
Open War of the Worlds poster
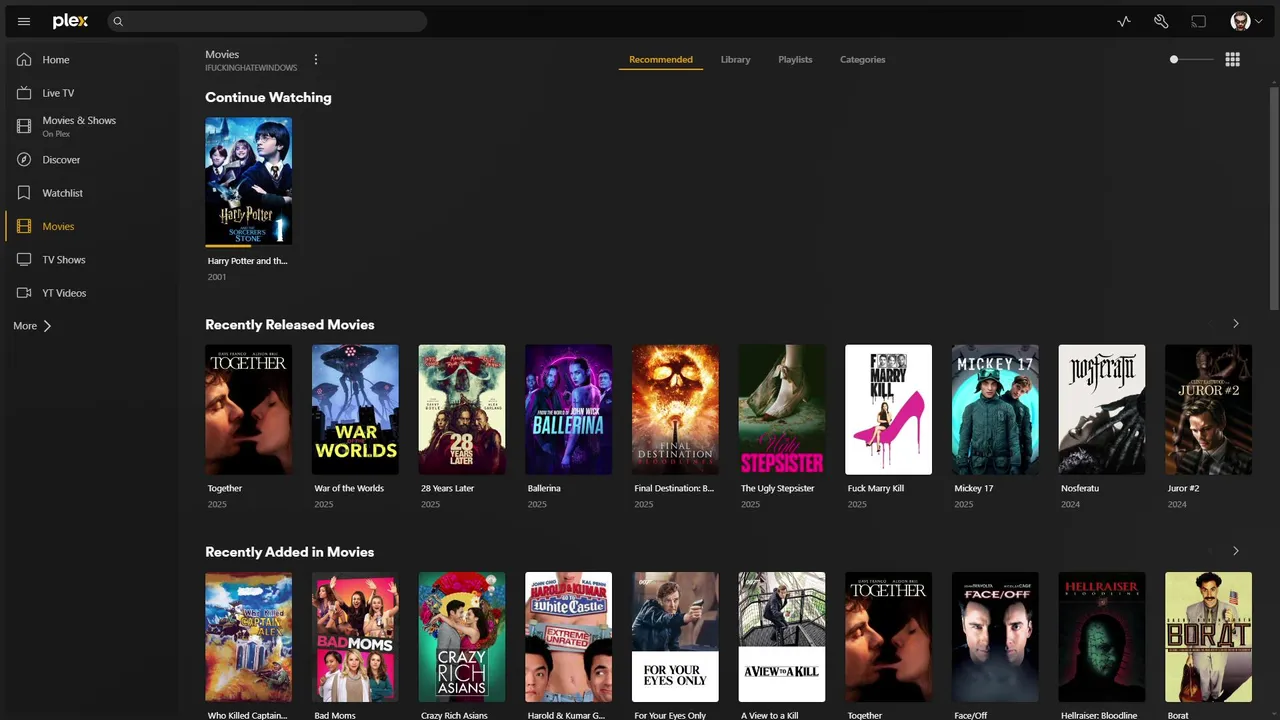[x=355, y=409]
